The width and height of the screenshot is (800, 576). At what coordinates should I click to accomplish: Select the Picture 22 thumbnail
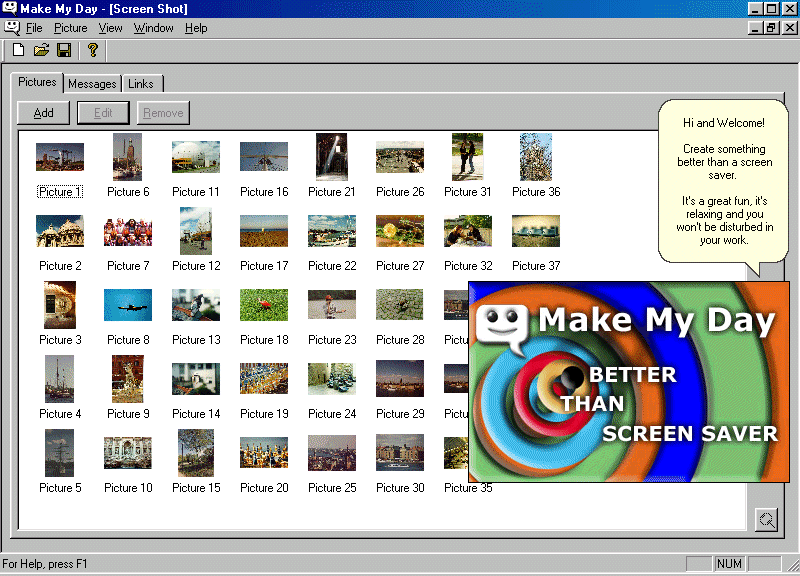(332, 231)
